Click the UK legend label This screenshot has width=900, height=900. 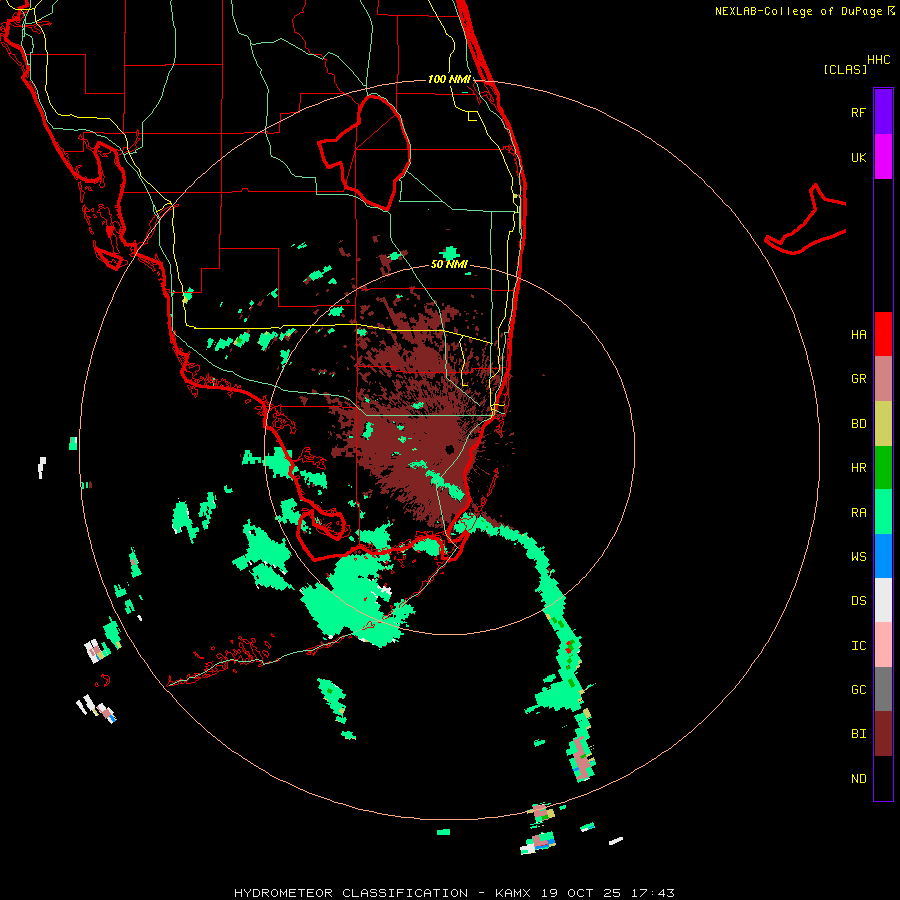(858, 157)
